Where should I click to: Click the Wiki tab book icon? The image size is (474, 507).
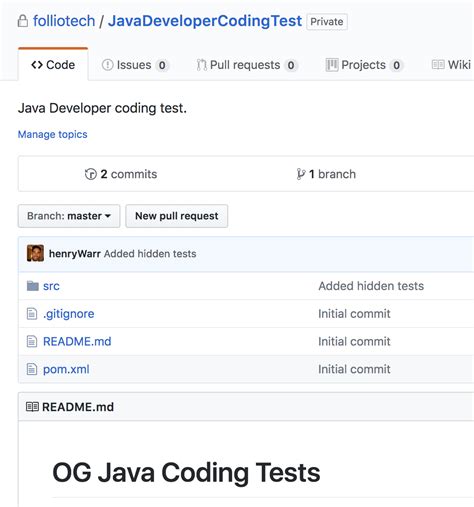tap(438, 65)
